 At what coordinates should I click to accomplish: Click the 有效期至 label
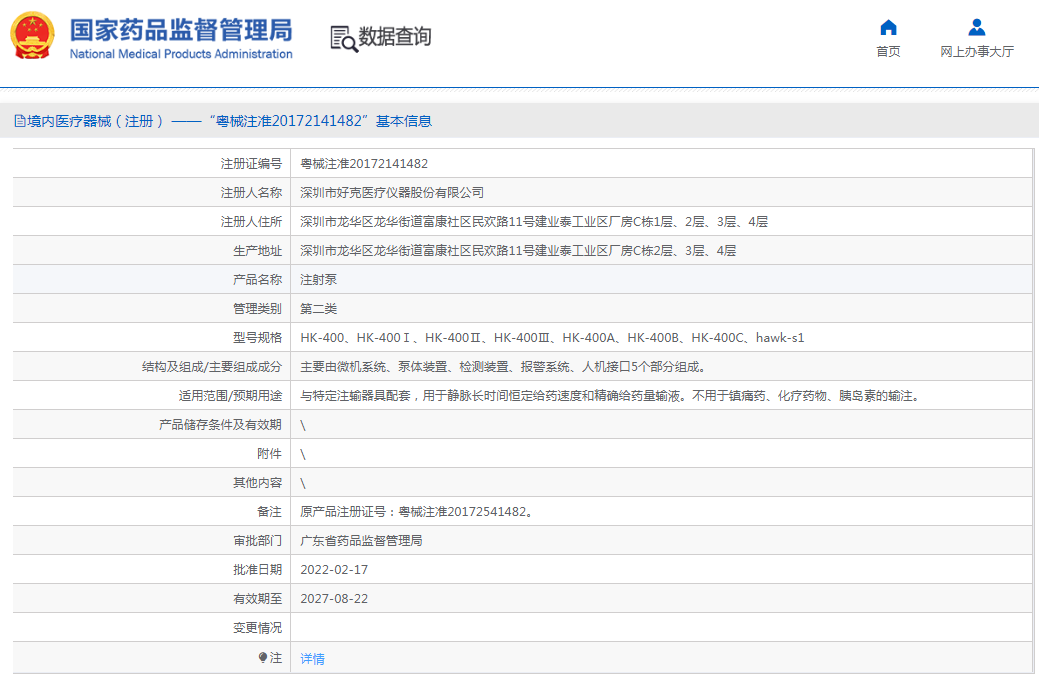point(257,599)
